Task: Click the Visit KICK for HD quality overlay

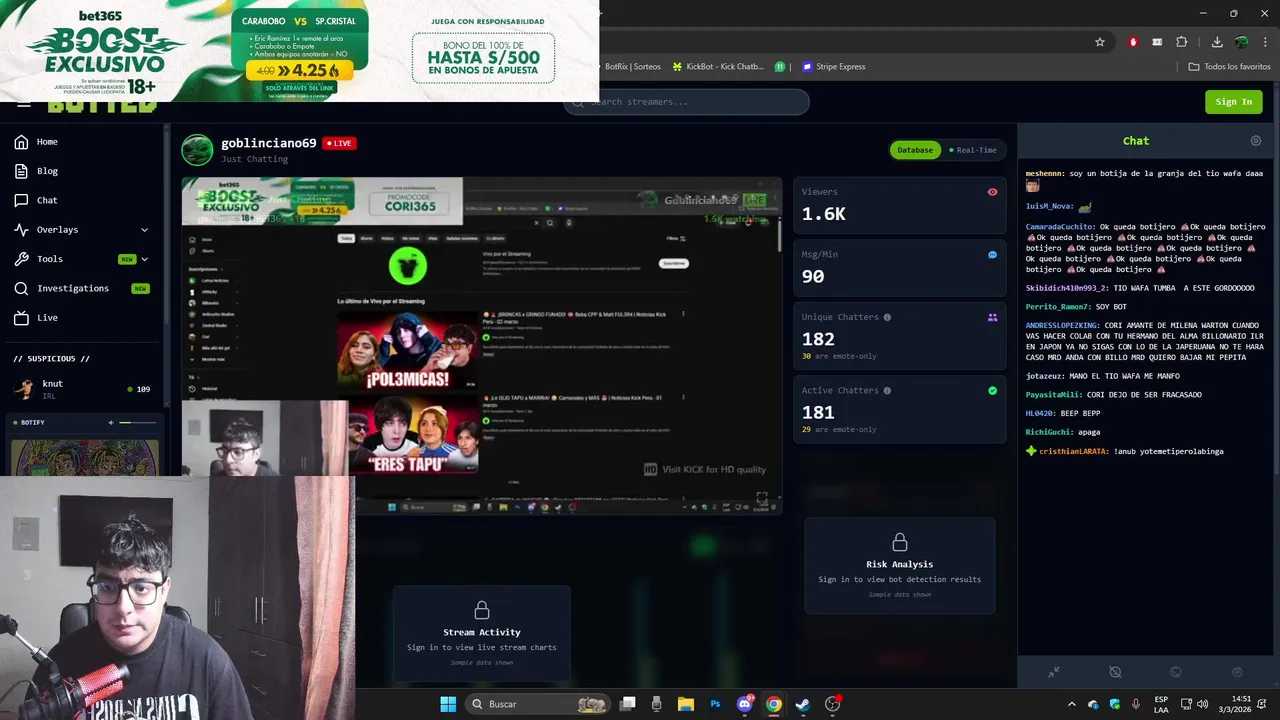Action: (x=705, y=469)
